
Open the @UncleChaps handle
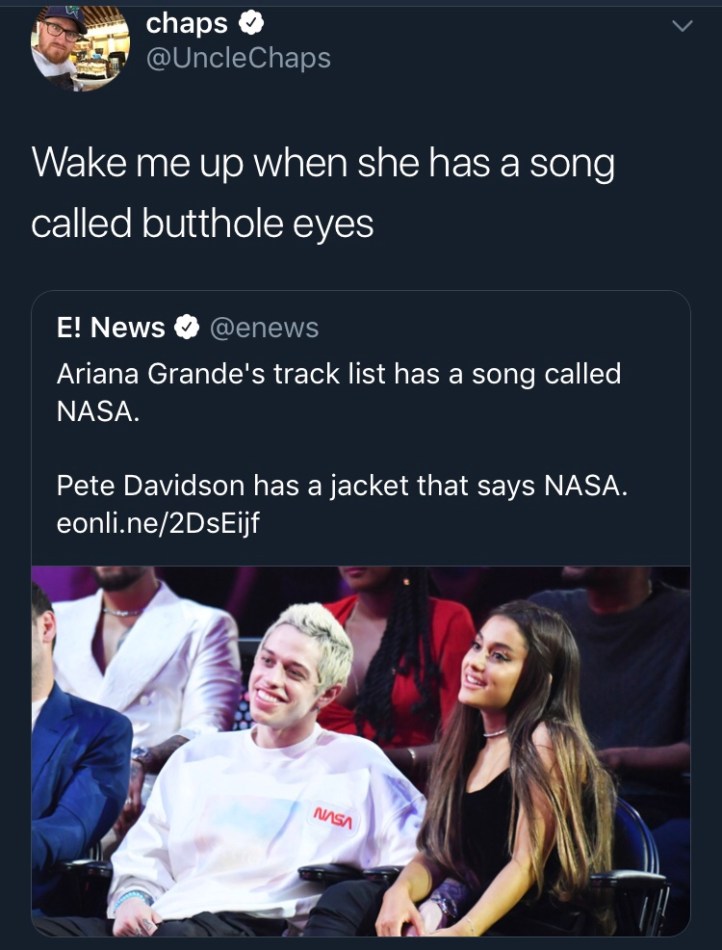click(x=238, y=58)
